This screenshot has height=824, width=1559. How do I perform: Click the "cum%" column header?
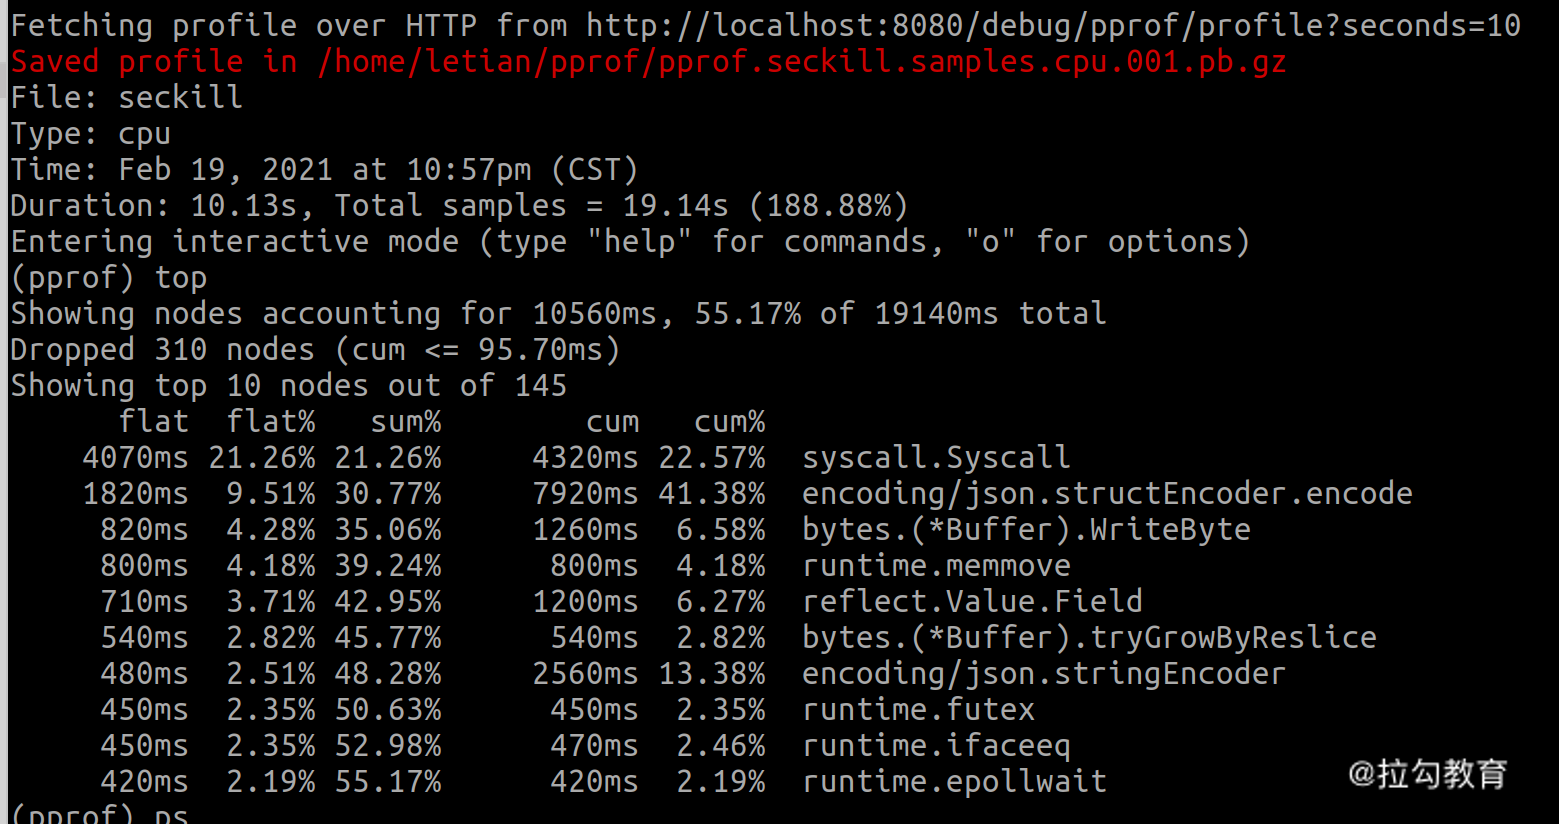click(729, 421)
